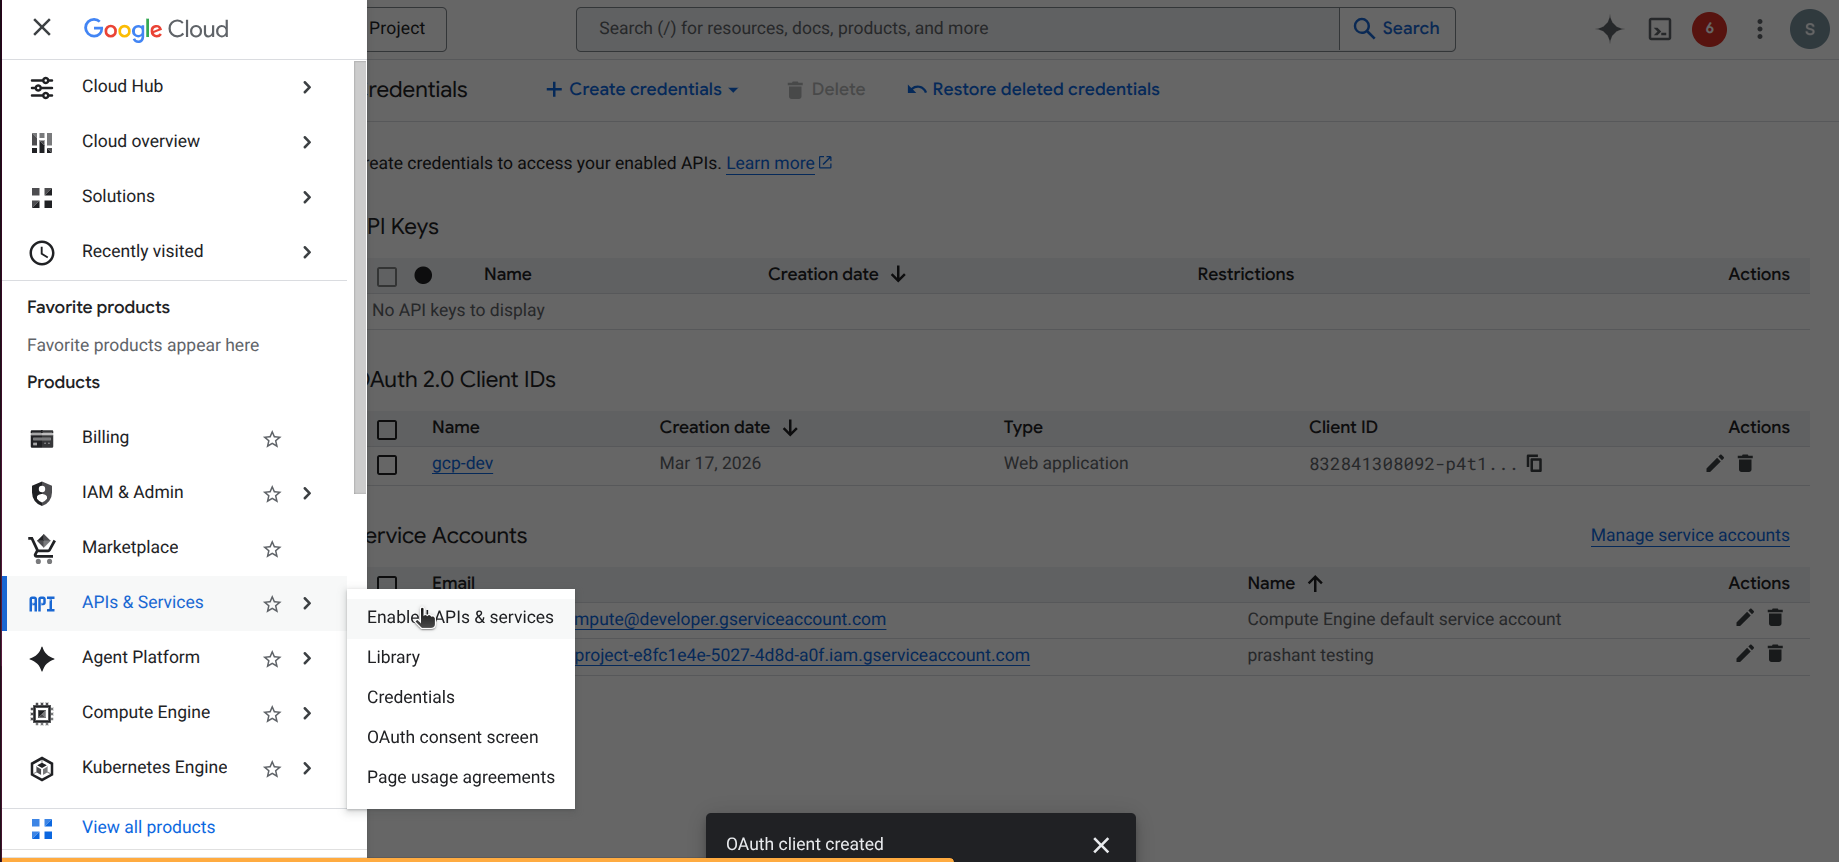This screenshot has width=1839, height=862.
Task: Click the navigation menu scrollbar
Action: click(360, 278)
